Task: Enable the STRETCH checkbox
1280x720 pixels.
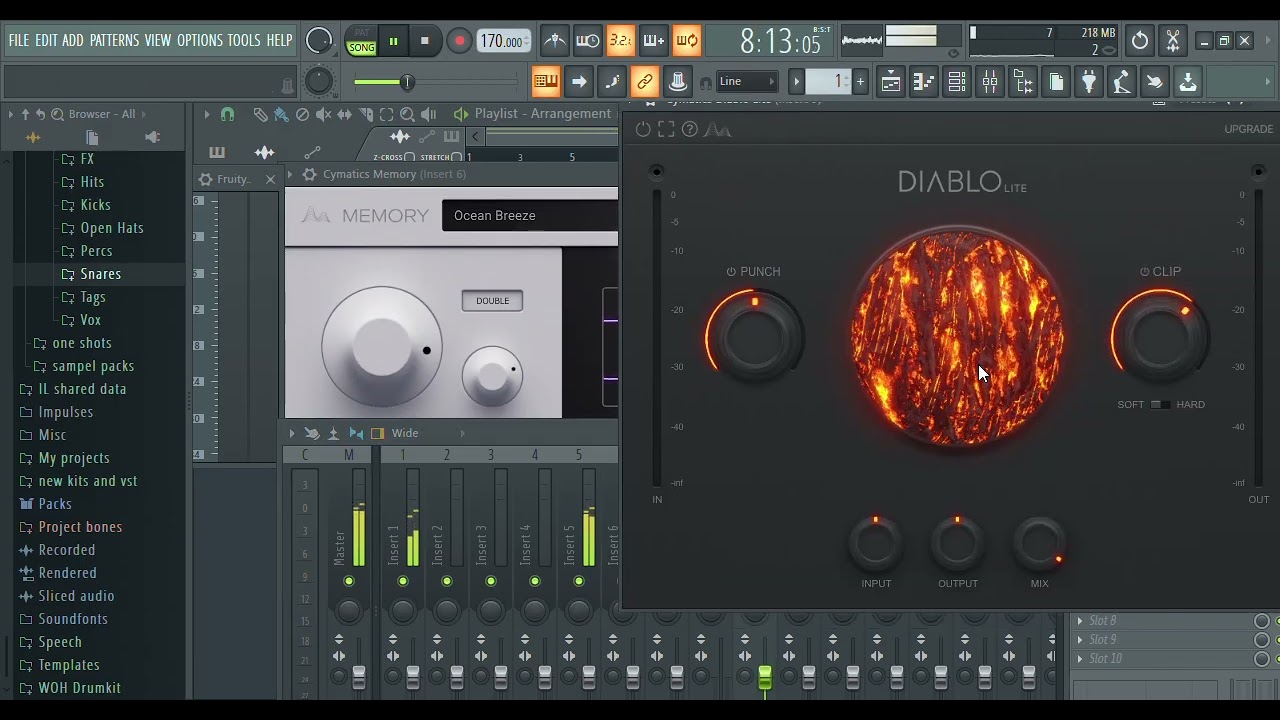Action: [457, 157]
